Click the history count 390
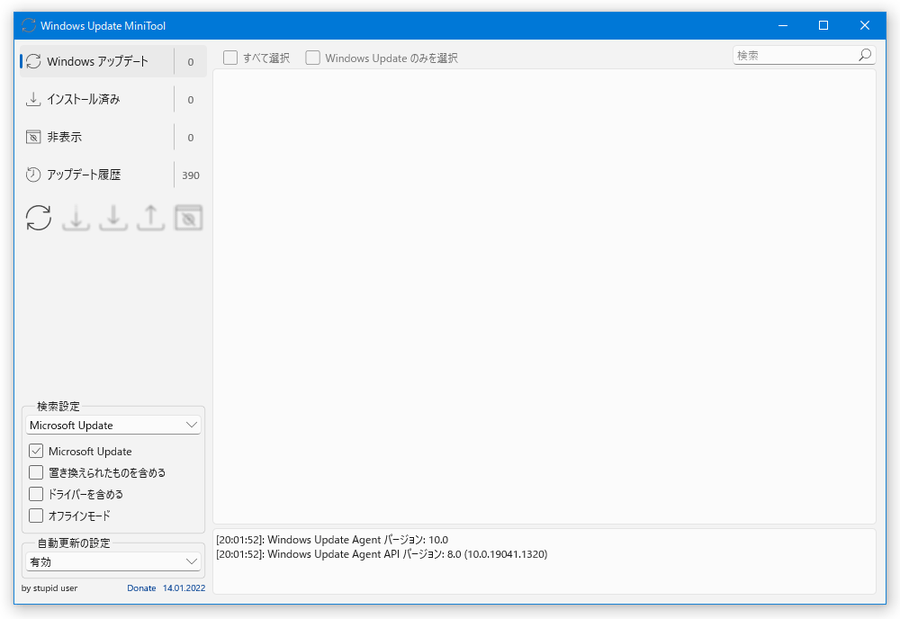 191,175
